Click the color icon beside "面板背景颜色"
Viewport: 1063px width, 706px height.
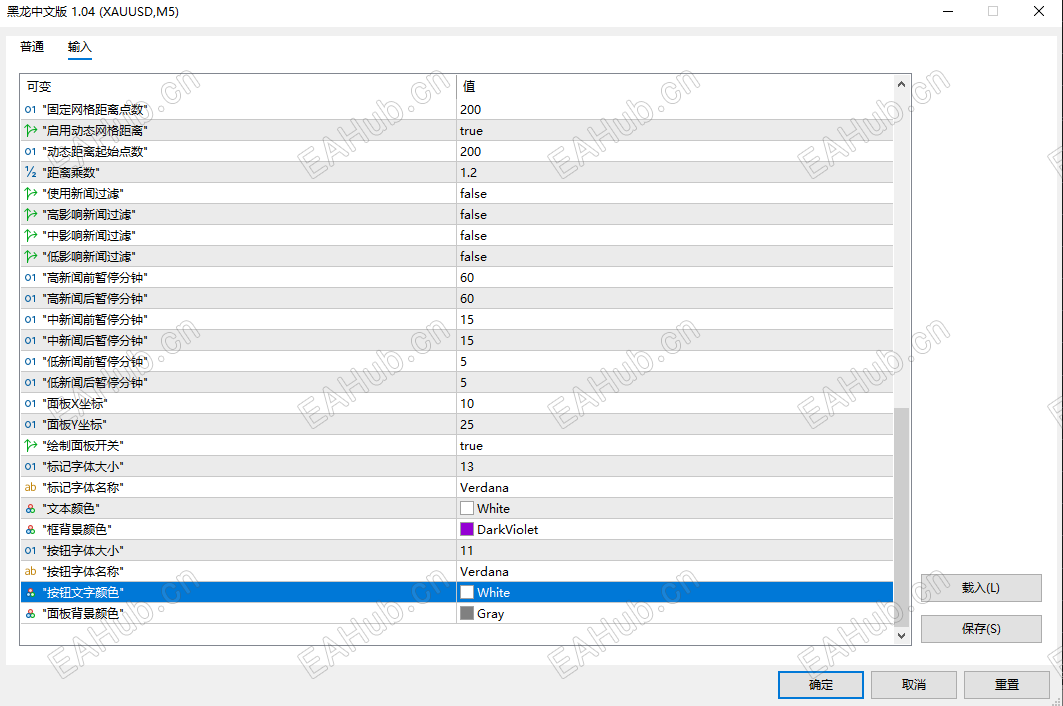click(x=31, y=614)
